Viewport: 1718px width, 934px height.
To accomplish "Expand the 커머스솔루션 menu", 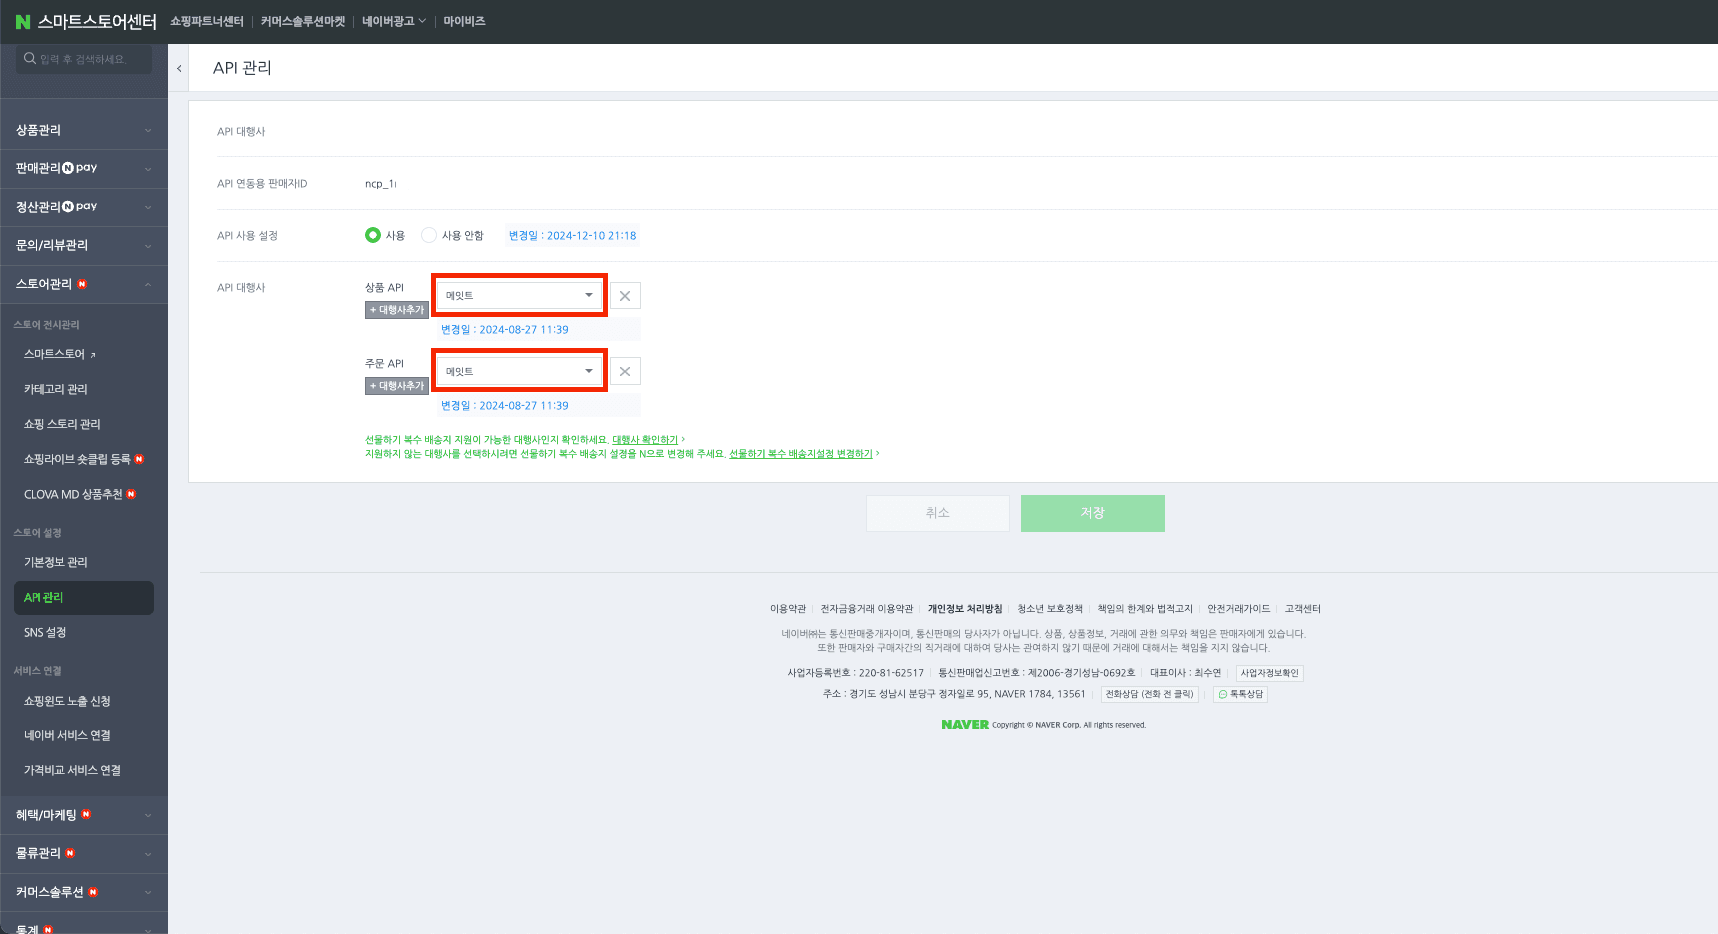I will [x=84, y=892].
